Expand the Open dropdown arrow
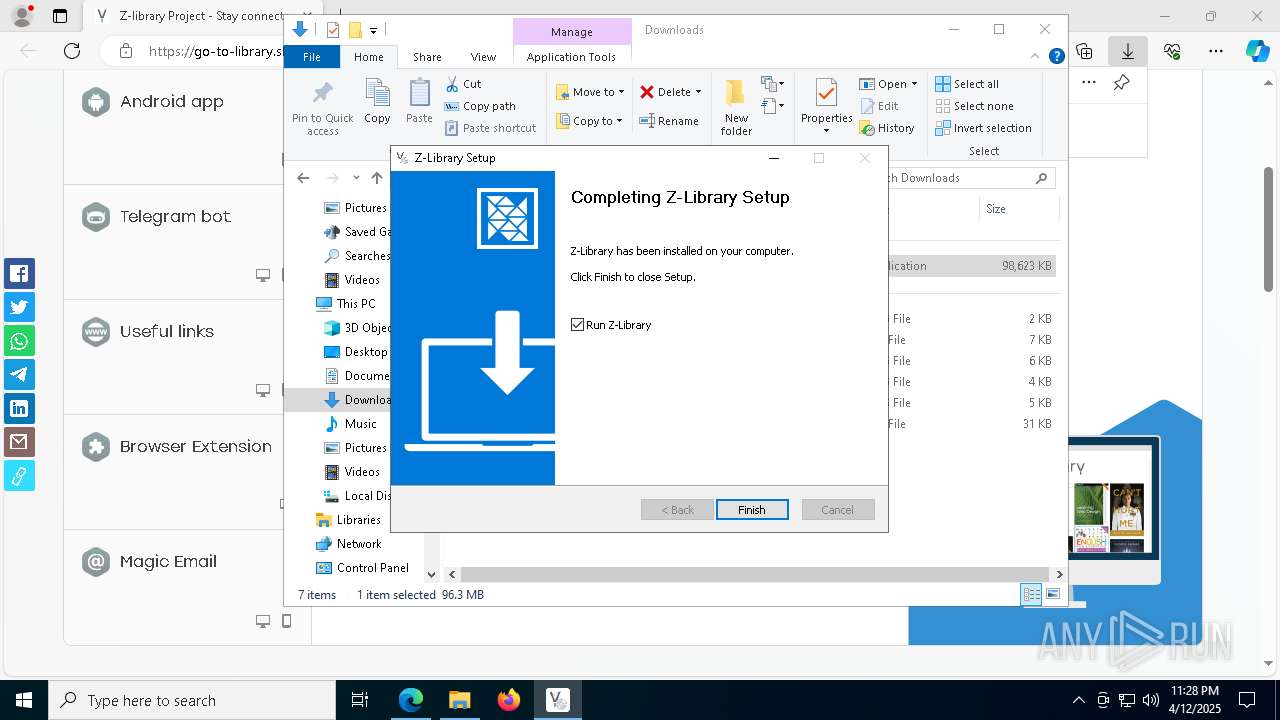The image size is (1280, 720). pyautogui.click(x=914, y=84)
